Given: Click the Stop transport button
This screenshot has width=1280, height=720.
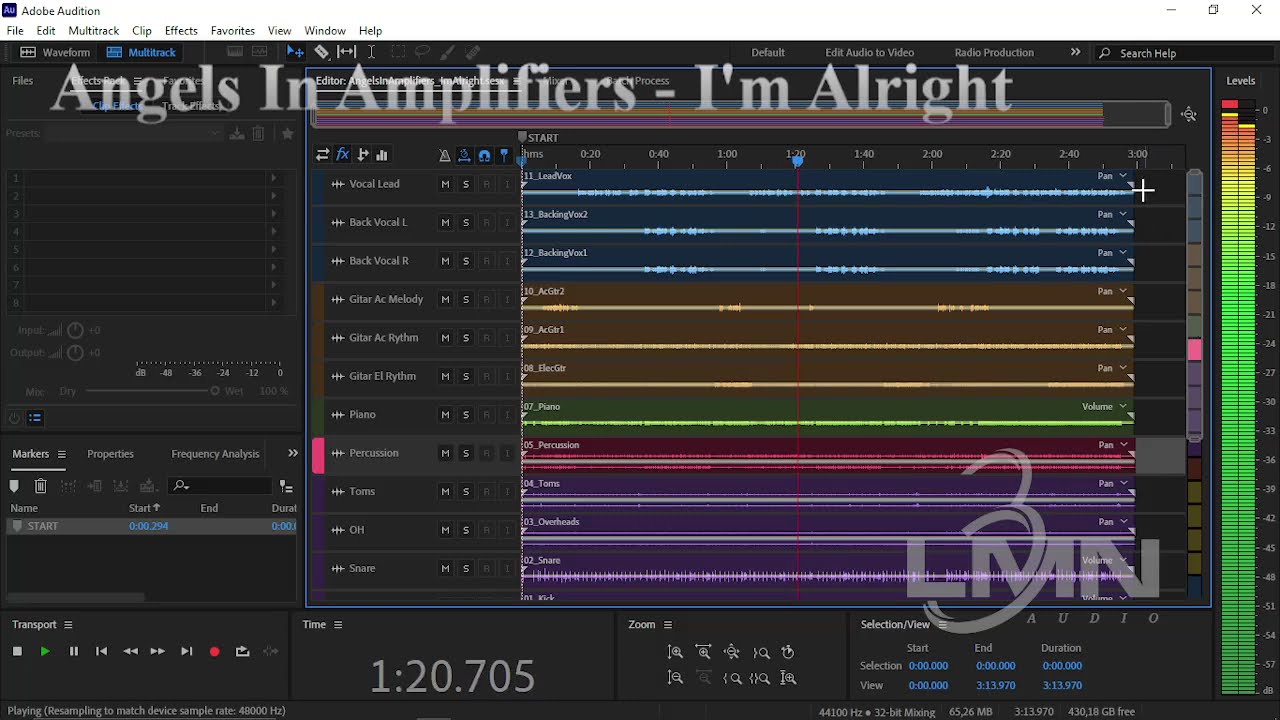Looking at the screenshot, I should tap(17, 651).
